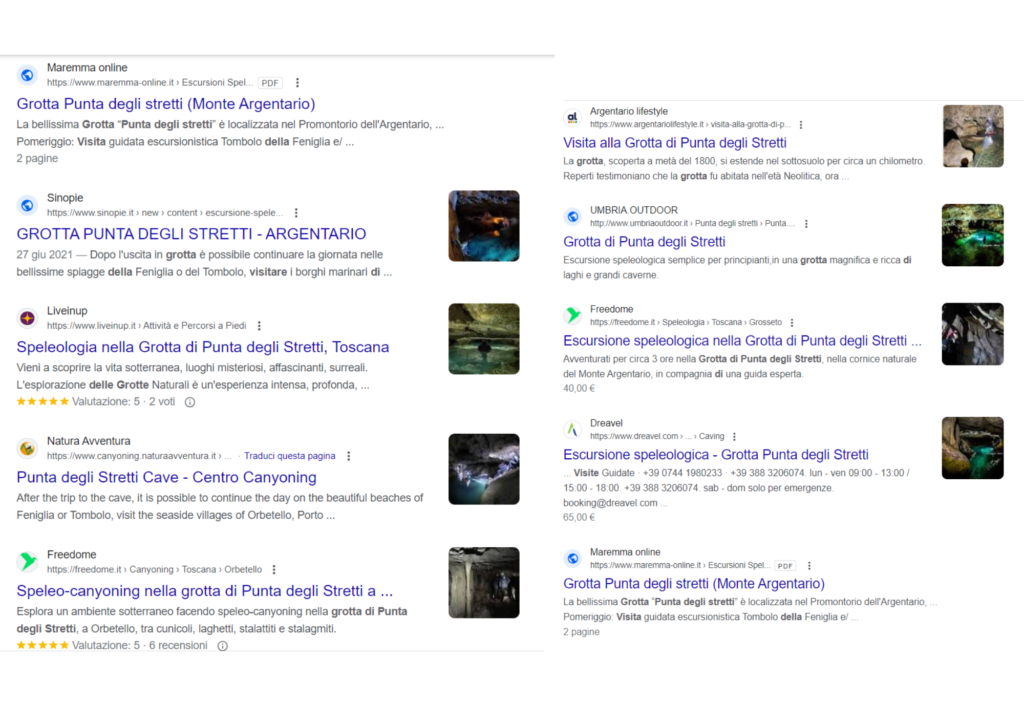This screenshot has height=724, width=1024.
Task: Open "Speleologia nella Grotta di Punta degli Stretti, Toscana"
Action: pos(203,347)
